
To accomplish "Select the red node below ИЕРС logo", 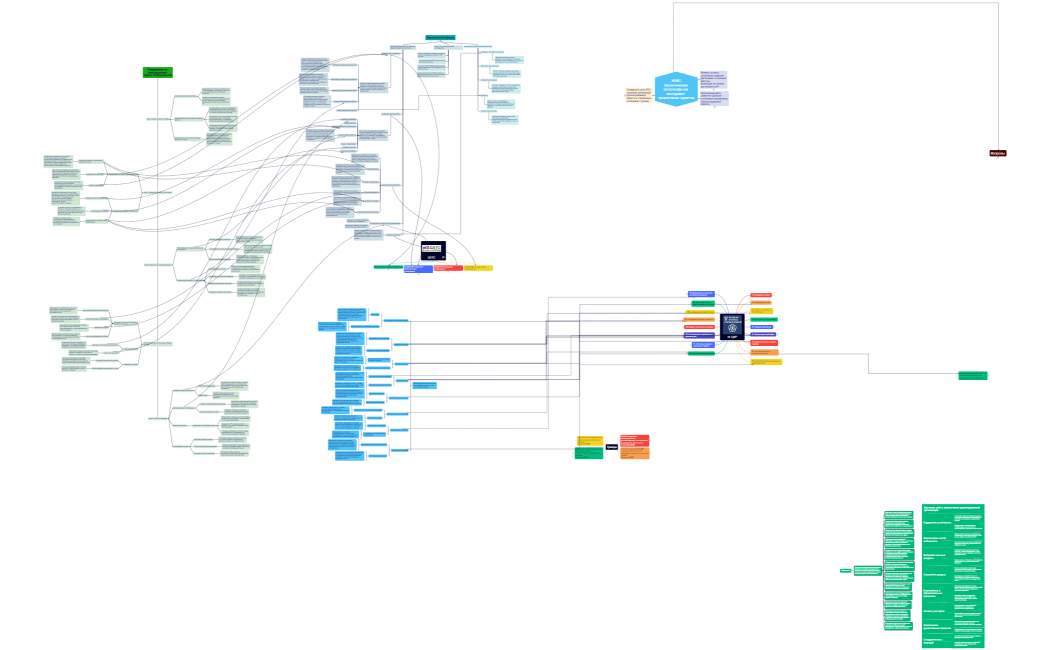I will (x=447, y=269).
